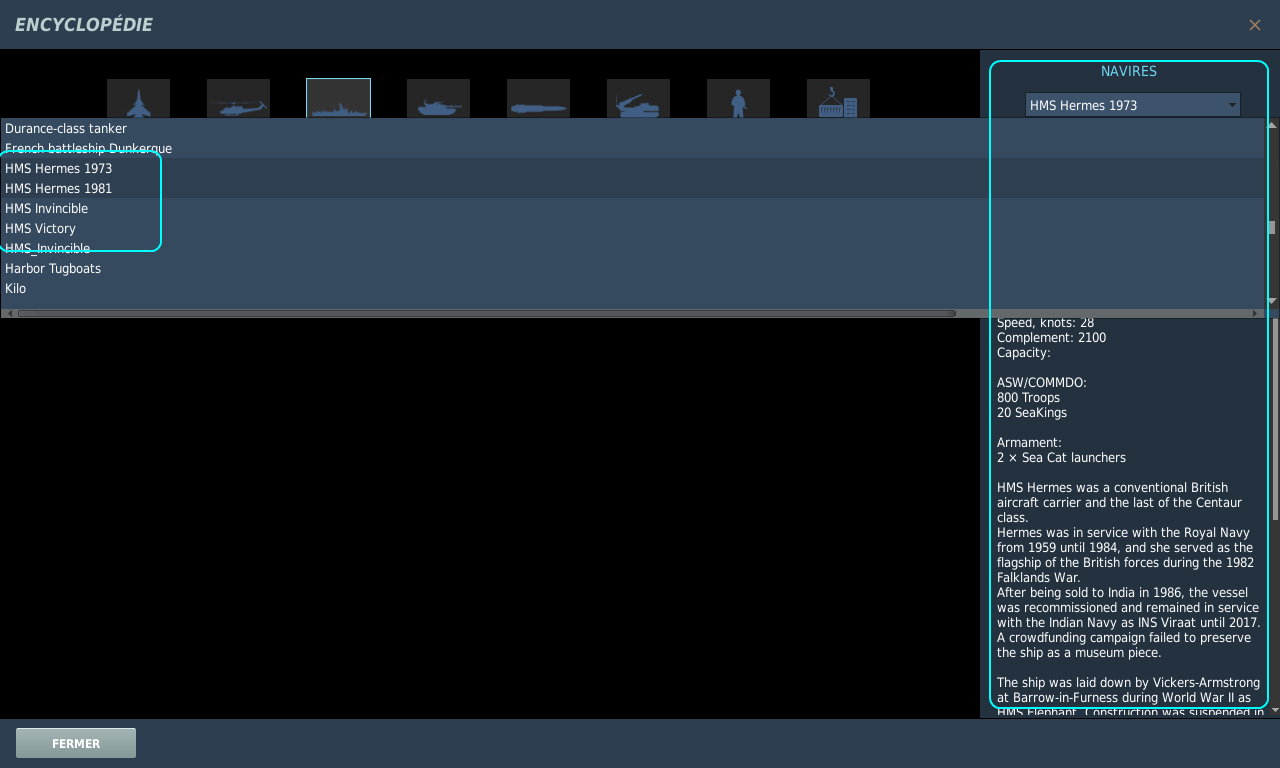Screen dimensions: 1280x768
Task: Choose French battleship Dunkerque from the list
Action: [633, 148]
